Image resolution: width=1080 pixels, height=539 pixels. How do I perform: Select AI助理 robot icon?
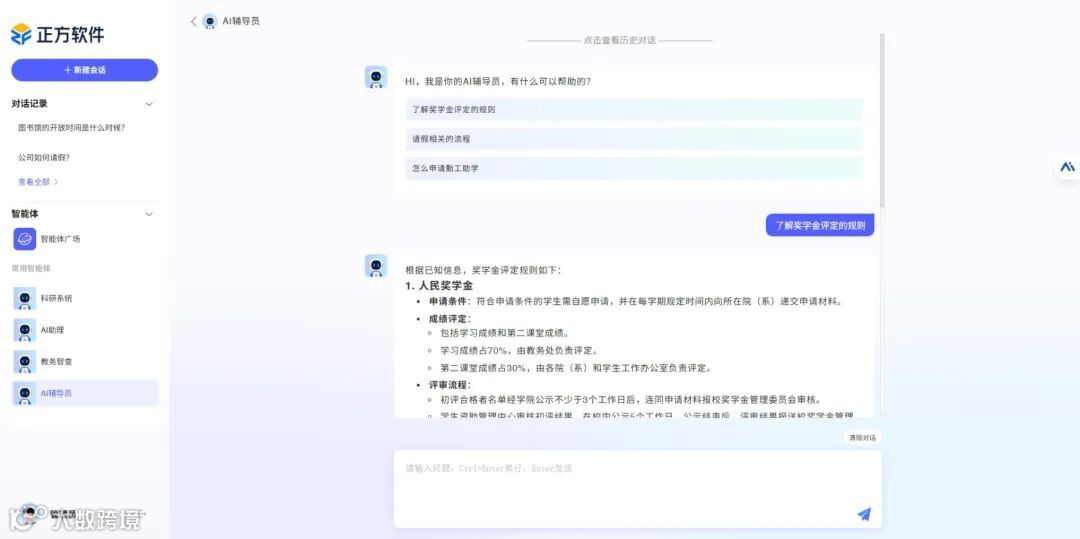[x=25, y=330]
